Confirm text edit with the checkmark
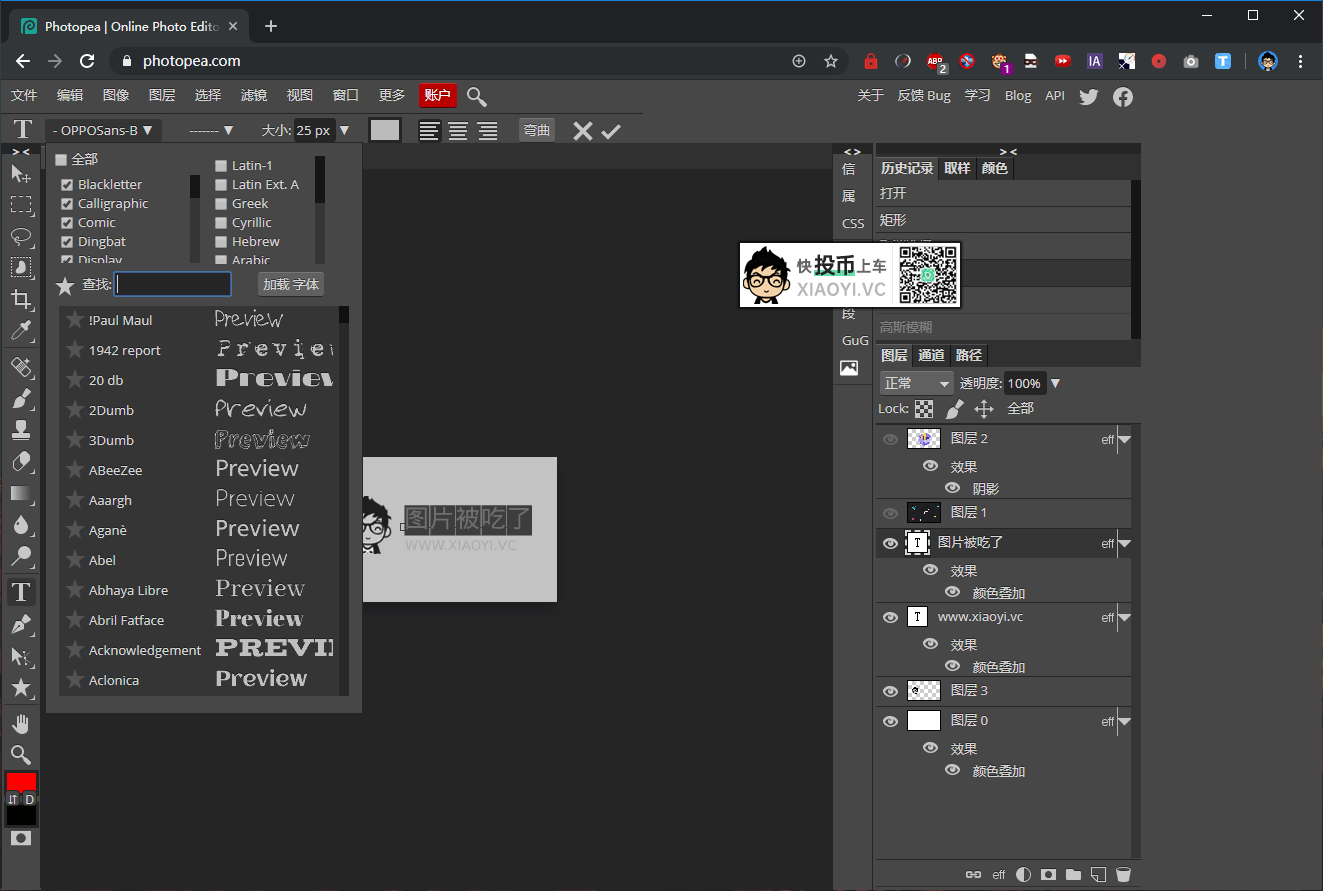Viewport: 1323px width, 891px height. click(611, 131)
